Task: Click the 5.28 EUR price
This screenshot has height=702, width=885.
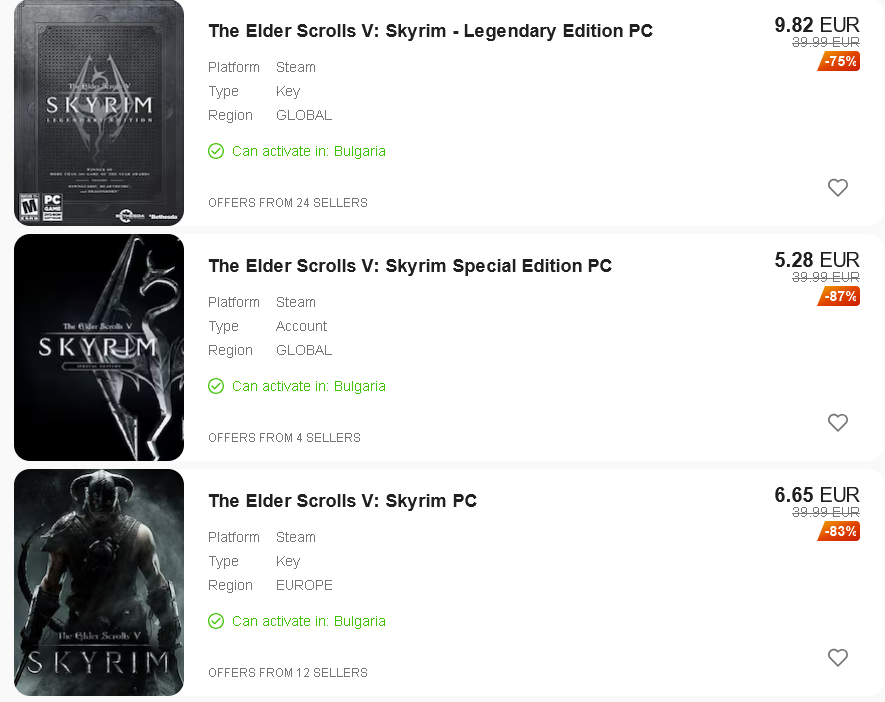Action: tap(817, 260)
